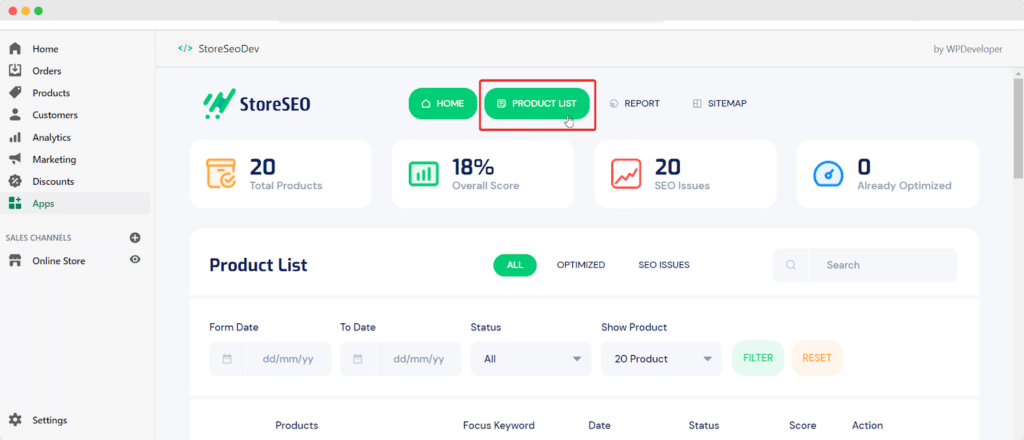Click Customers label in sidebar
Image resolution: width=1024 pixels, height=440 pixels.
pos(55,115)
